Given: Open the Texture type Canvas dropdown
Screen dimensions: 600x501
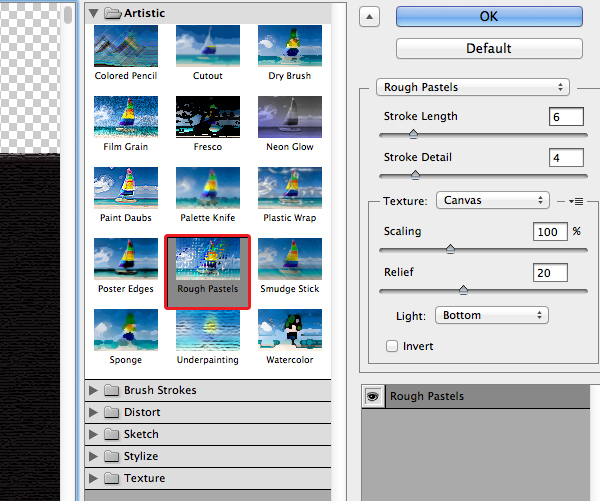Looking at the screenshot, I should coord(493,200).
